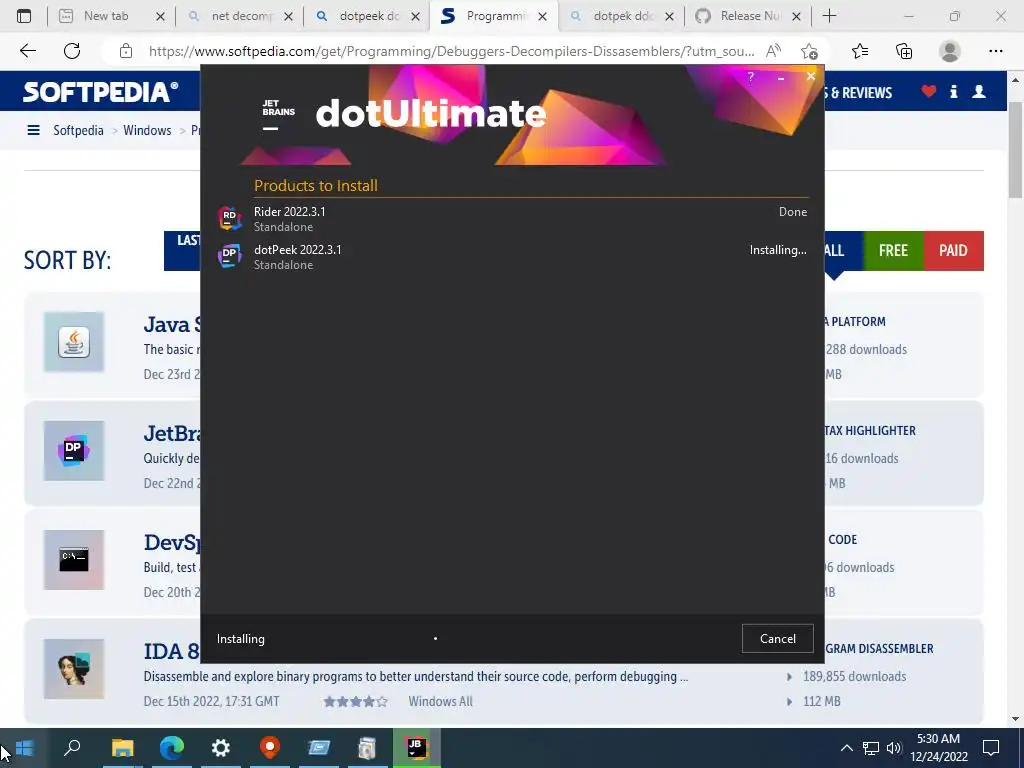Open volume control in system tray
The width and height of the screenshot is (1024, 768).
(x=894, y=748)
